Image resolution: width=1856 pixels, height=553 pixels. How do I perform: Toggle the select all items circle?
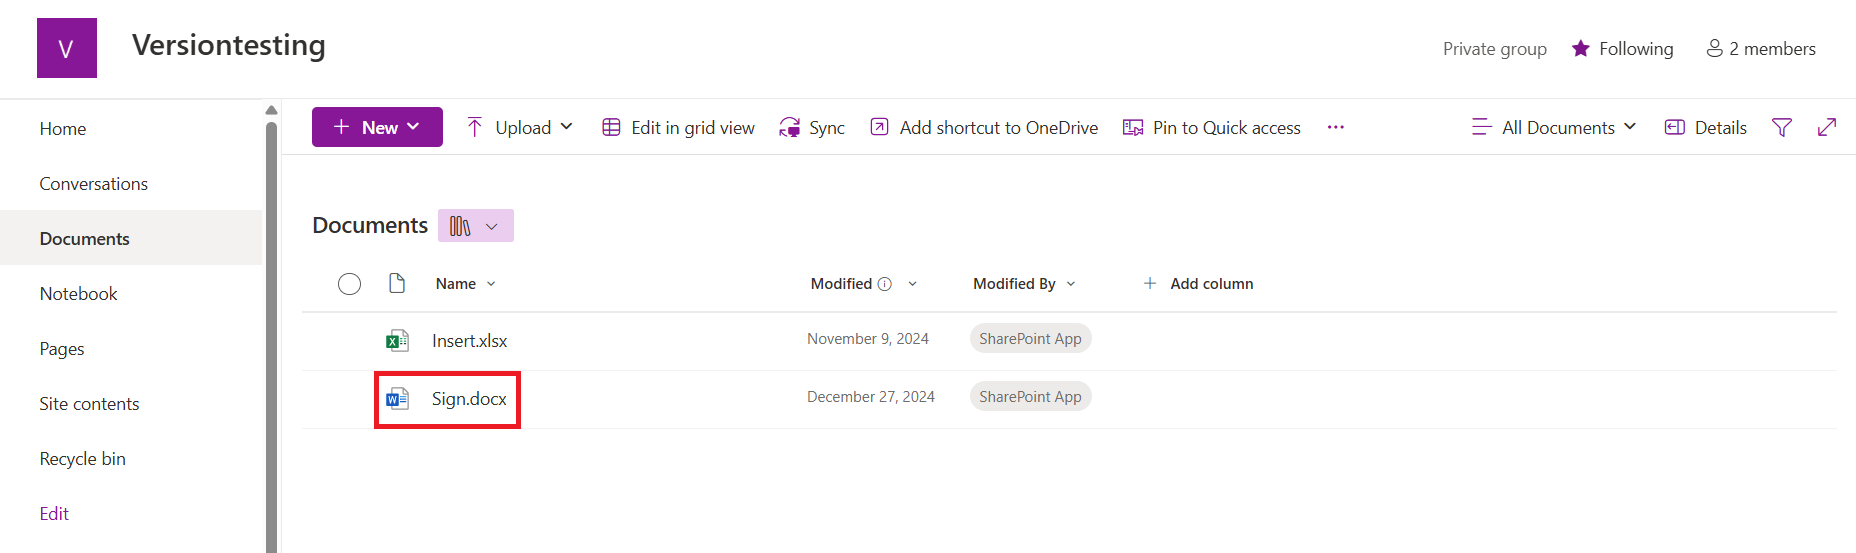(x=349, y=284)
